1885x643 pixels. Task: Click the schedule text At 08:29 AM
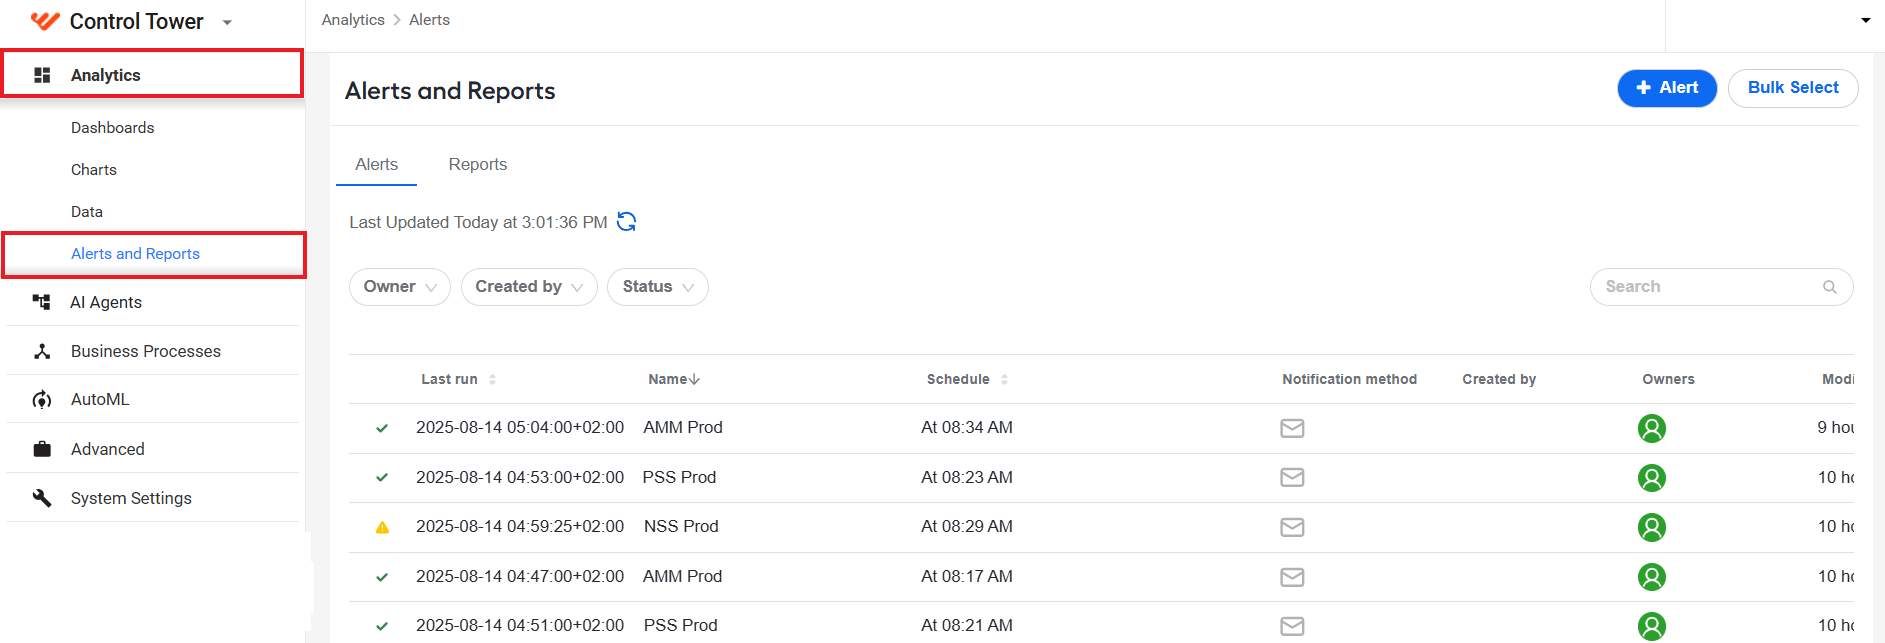(x=967, y=526)
